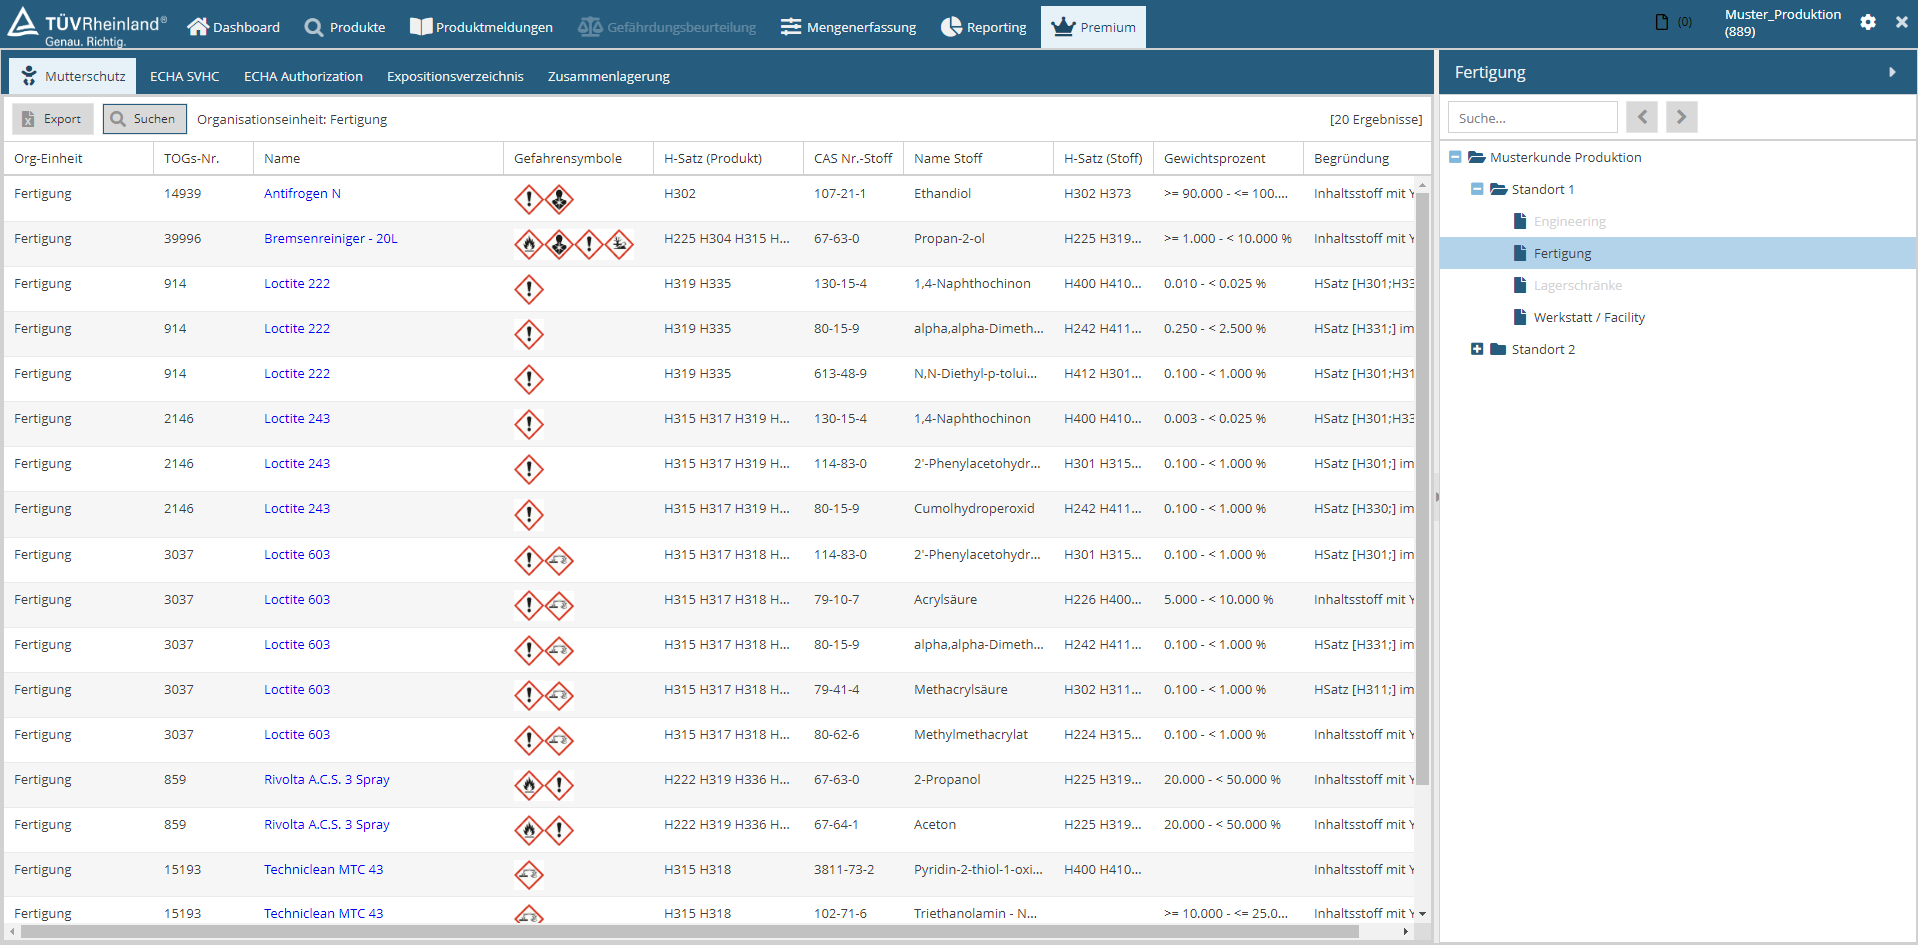Go to next search result arrow
The width and height of the screenshot is (1918, 945).
[x=1681, y=118]
